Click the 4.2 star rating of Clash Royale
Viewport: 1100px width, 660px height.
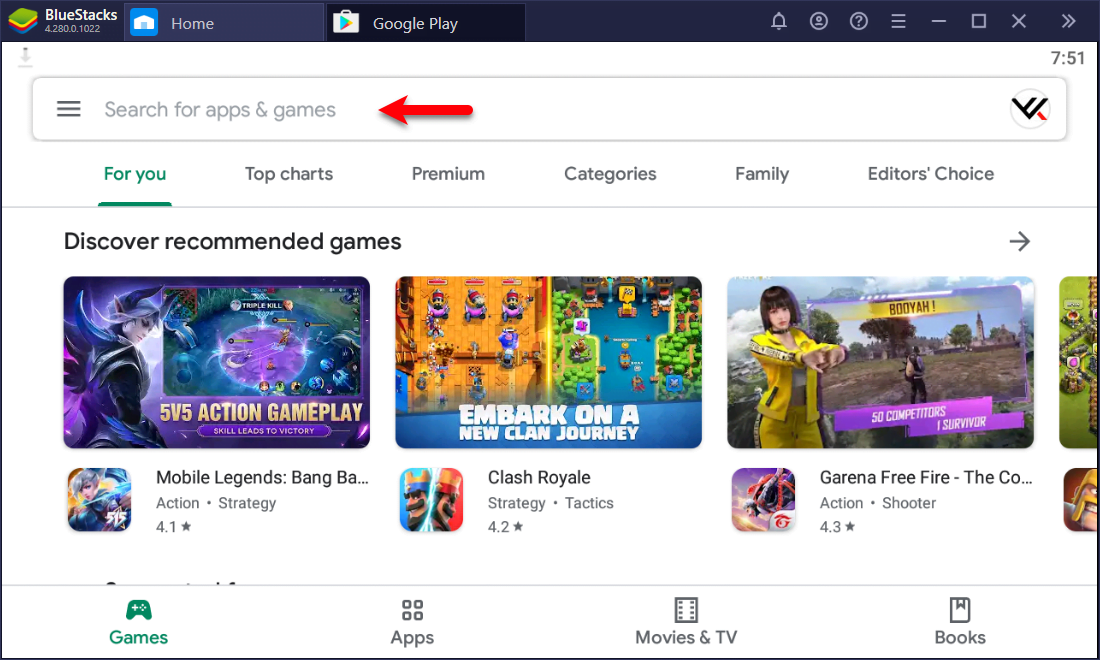(x=505, y=527)
